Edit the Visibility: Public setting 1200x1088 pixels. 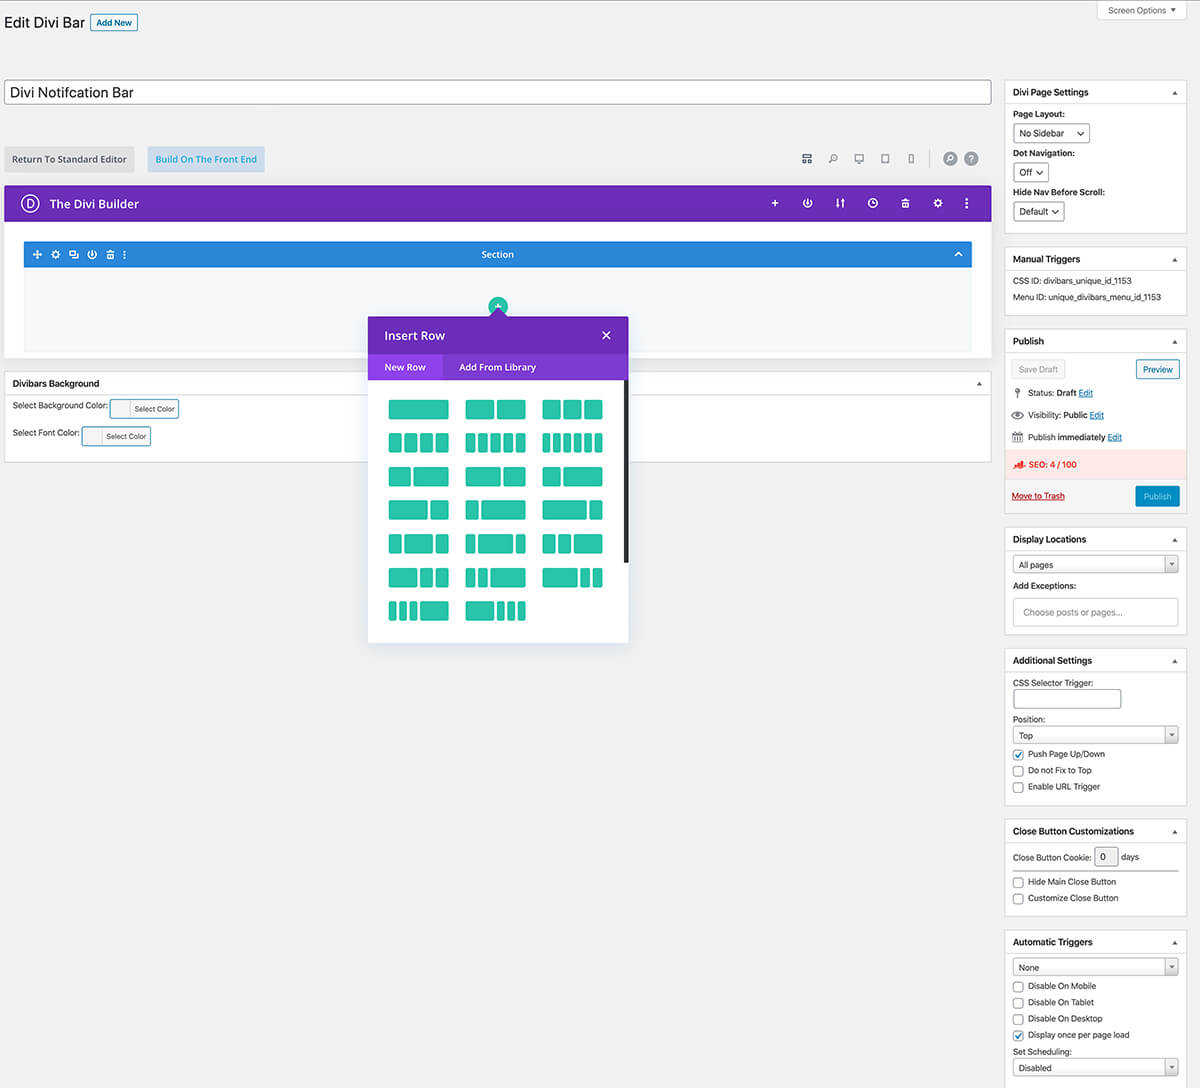[1097, 415]
